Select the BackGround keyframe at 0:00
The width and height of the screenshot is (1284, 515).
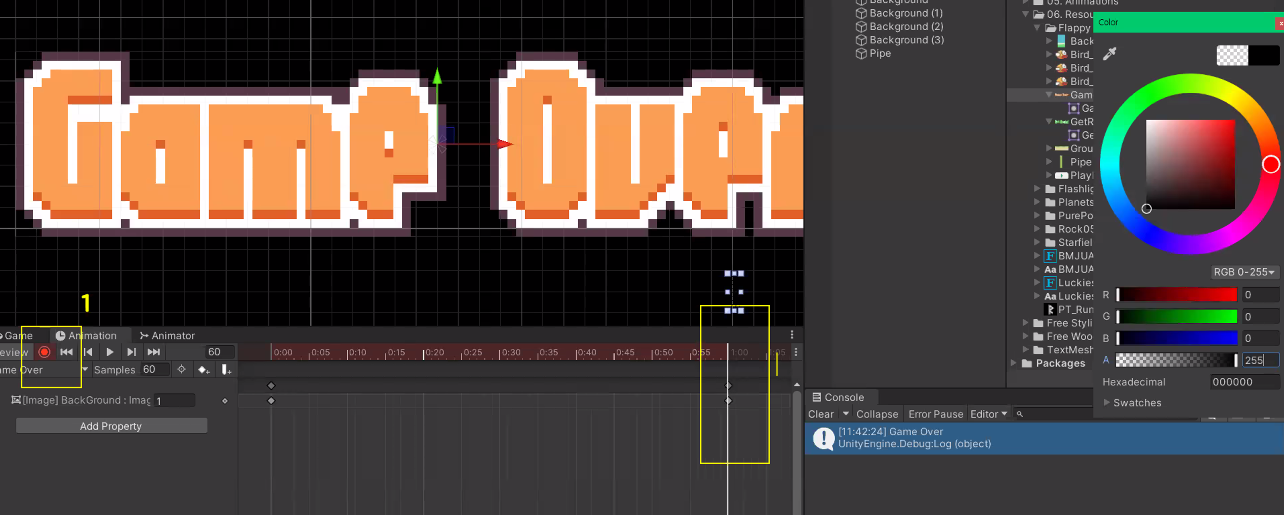(x=271, y=400)
